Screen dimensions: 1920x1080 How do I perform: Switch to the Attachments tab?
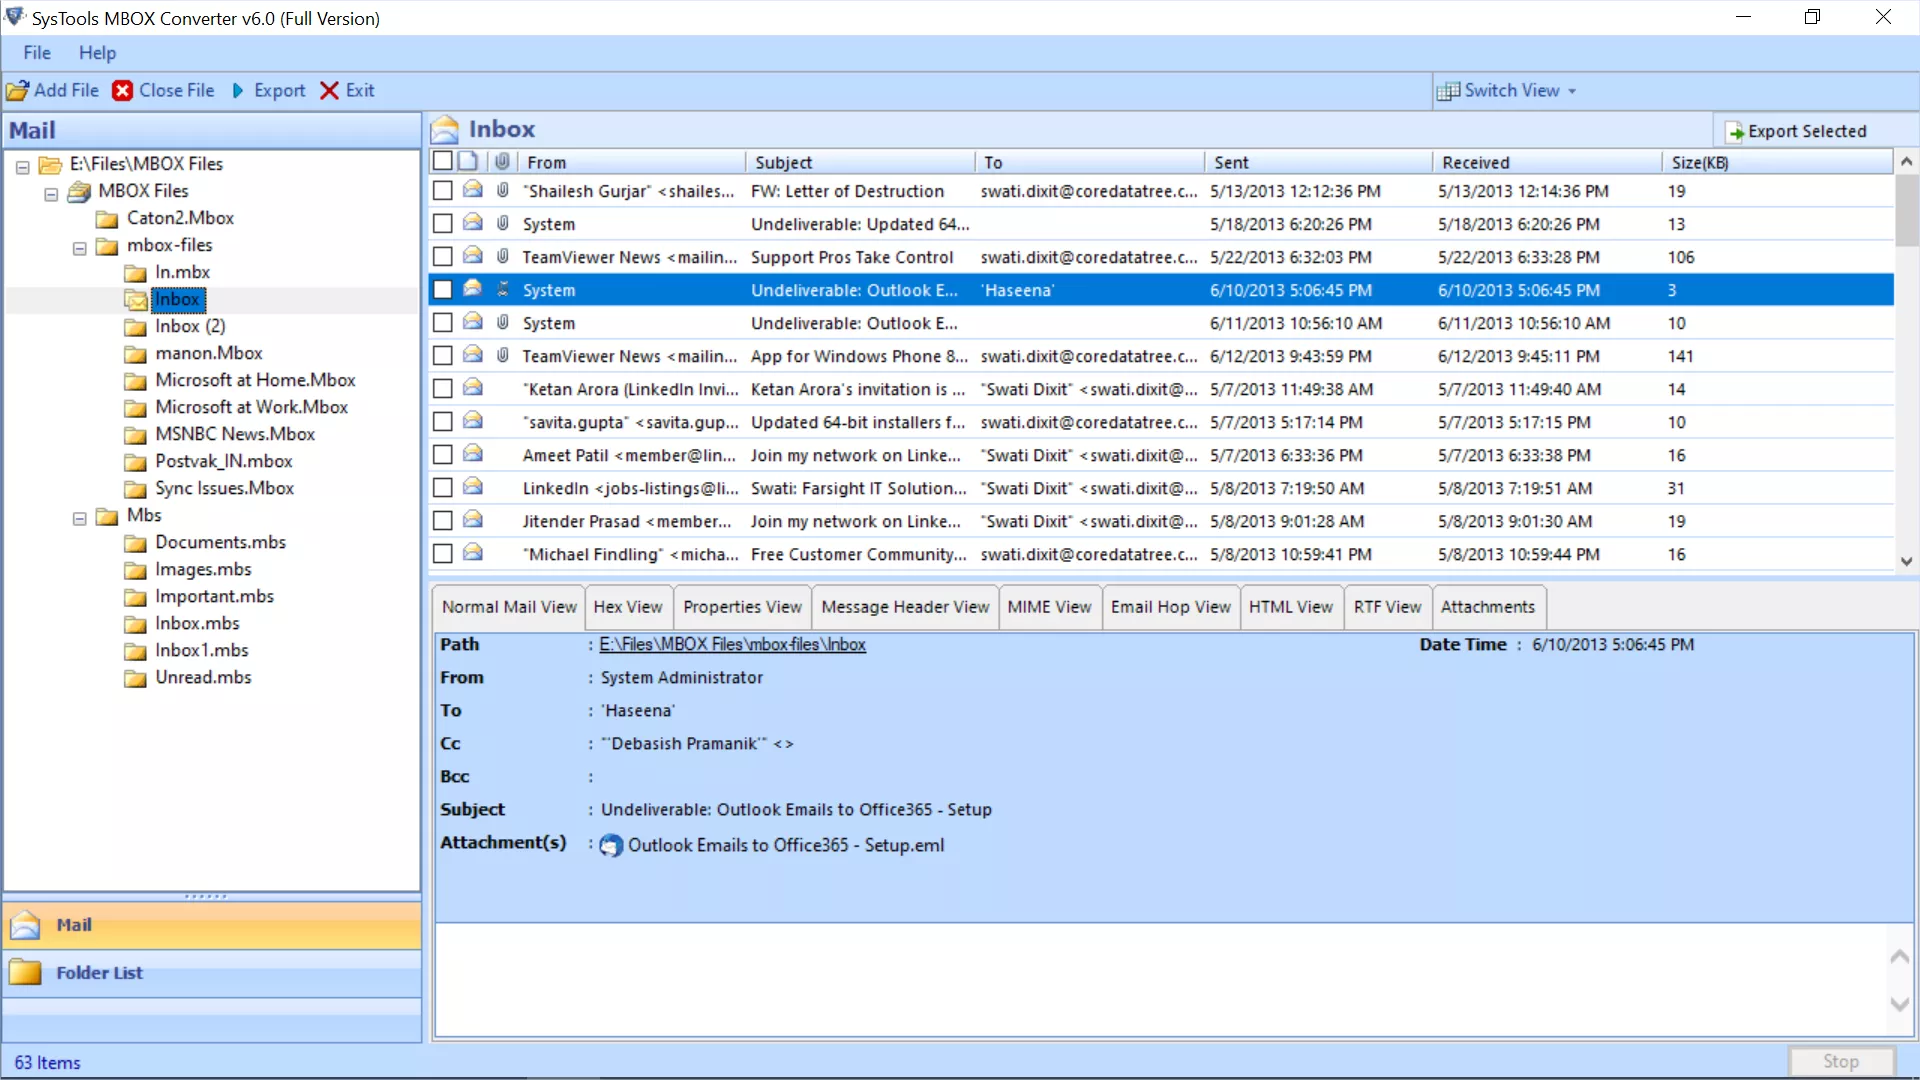[x=1488, y=607]
